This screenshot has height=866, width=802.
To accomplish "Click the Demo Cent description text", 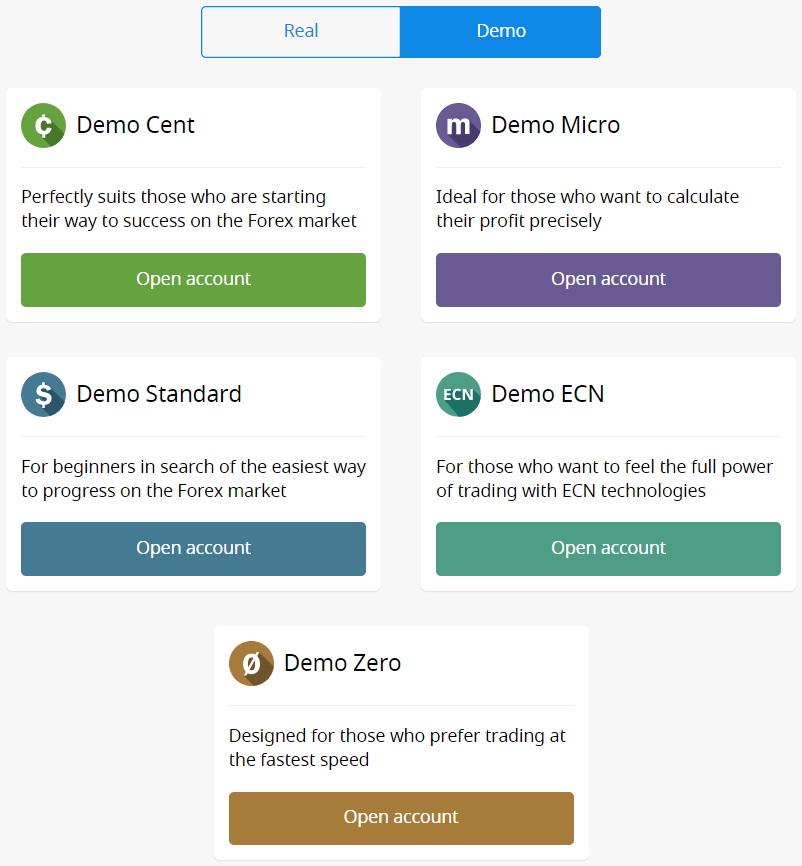I will click(x=189, y=209).
